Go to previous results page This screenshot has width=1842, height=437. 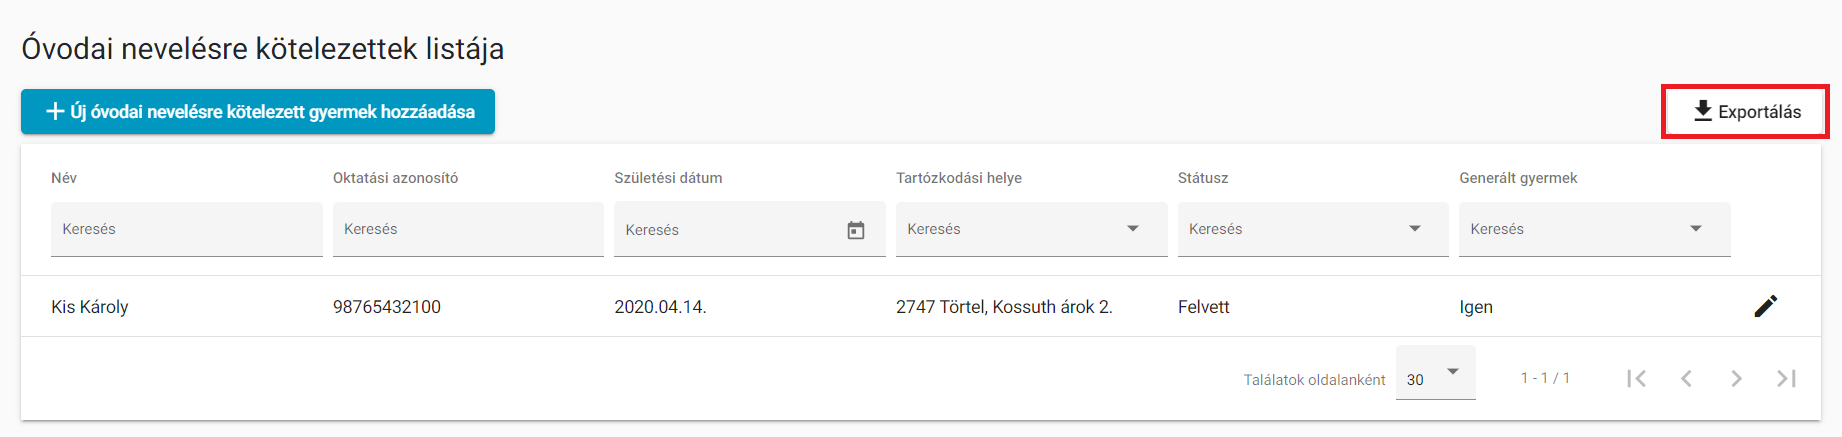tap(1686, 378)
